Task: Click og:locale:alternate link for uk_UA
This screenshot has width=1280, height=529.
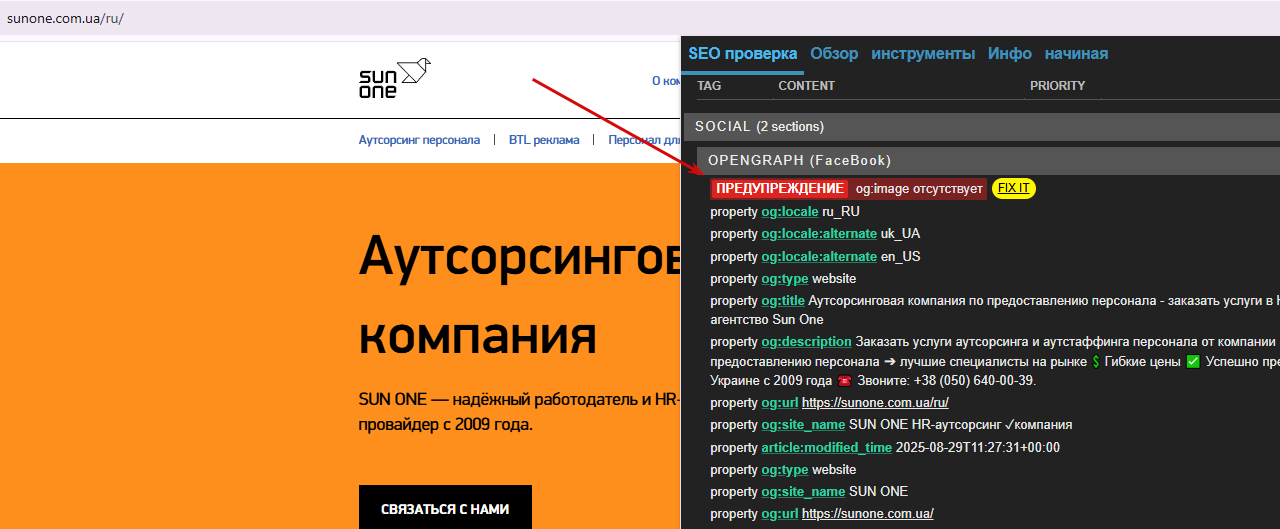Action: 819,234
